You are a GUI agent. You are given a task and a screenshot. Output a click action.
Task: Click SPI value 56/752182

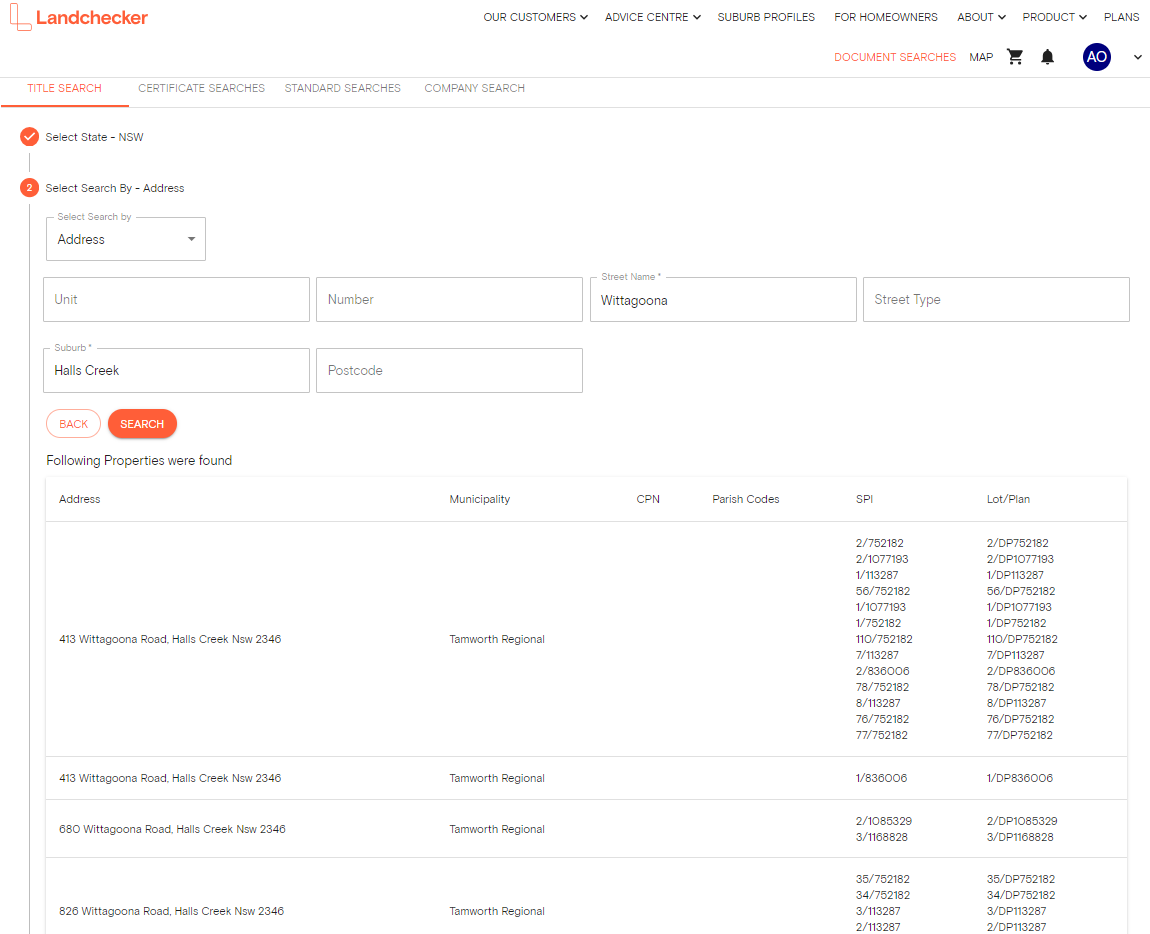882,591
